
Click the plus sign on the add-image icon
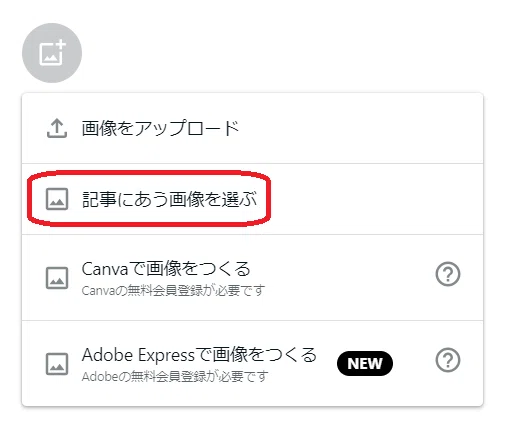tap(60, 46)
